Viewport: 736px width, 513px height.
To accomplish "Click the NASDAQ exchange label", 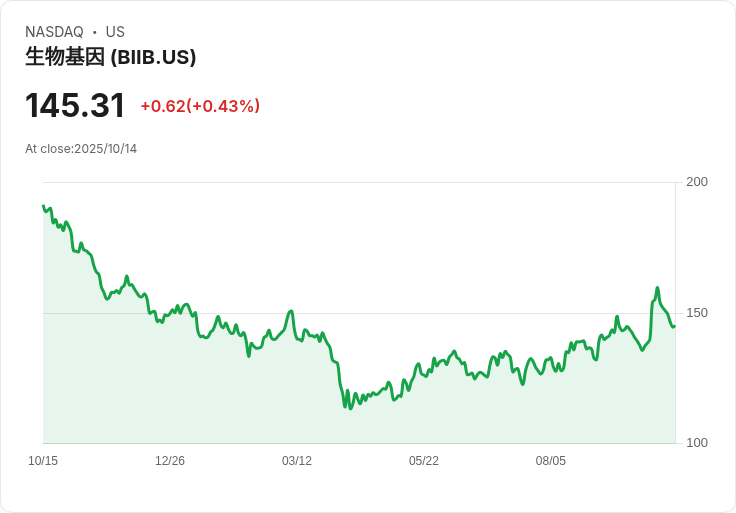I will click(x=54, y=32).
